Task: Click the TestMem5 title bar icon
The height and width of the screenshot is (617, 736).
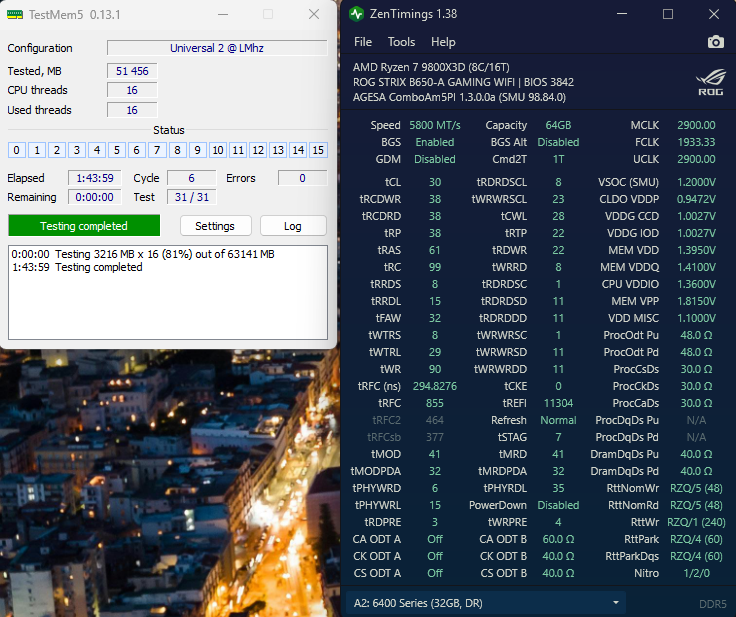Action: click(x=14, y=14)
